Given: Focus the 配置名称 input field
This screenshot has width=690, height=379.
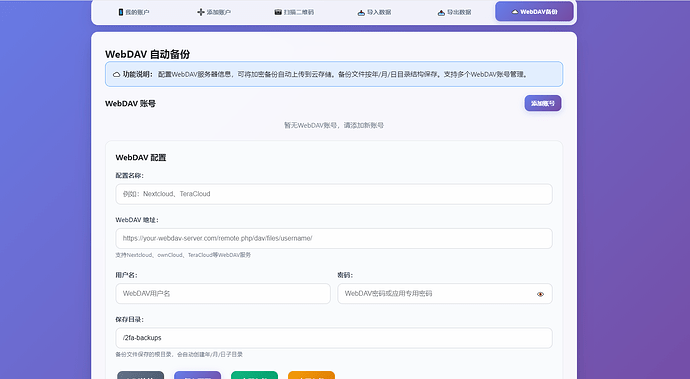Looking at the screenshot, I should (x=334, y=194).
